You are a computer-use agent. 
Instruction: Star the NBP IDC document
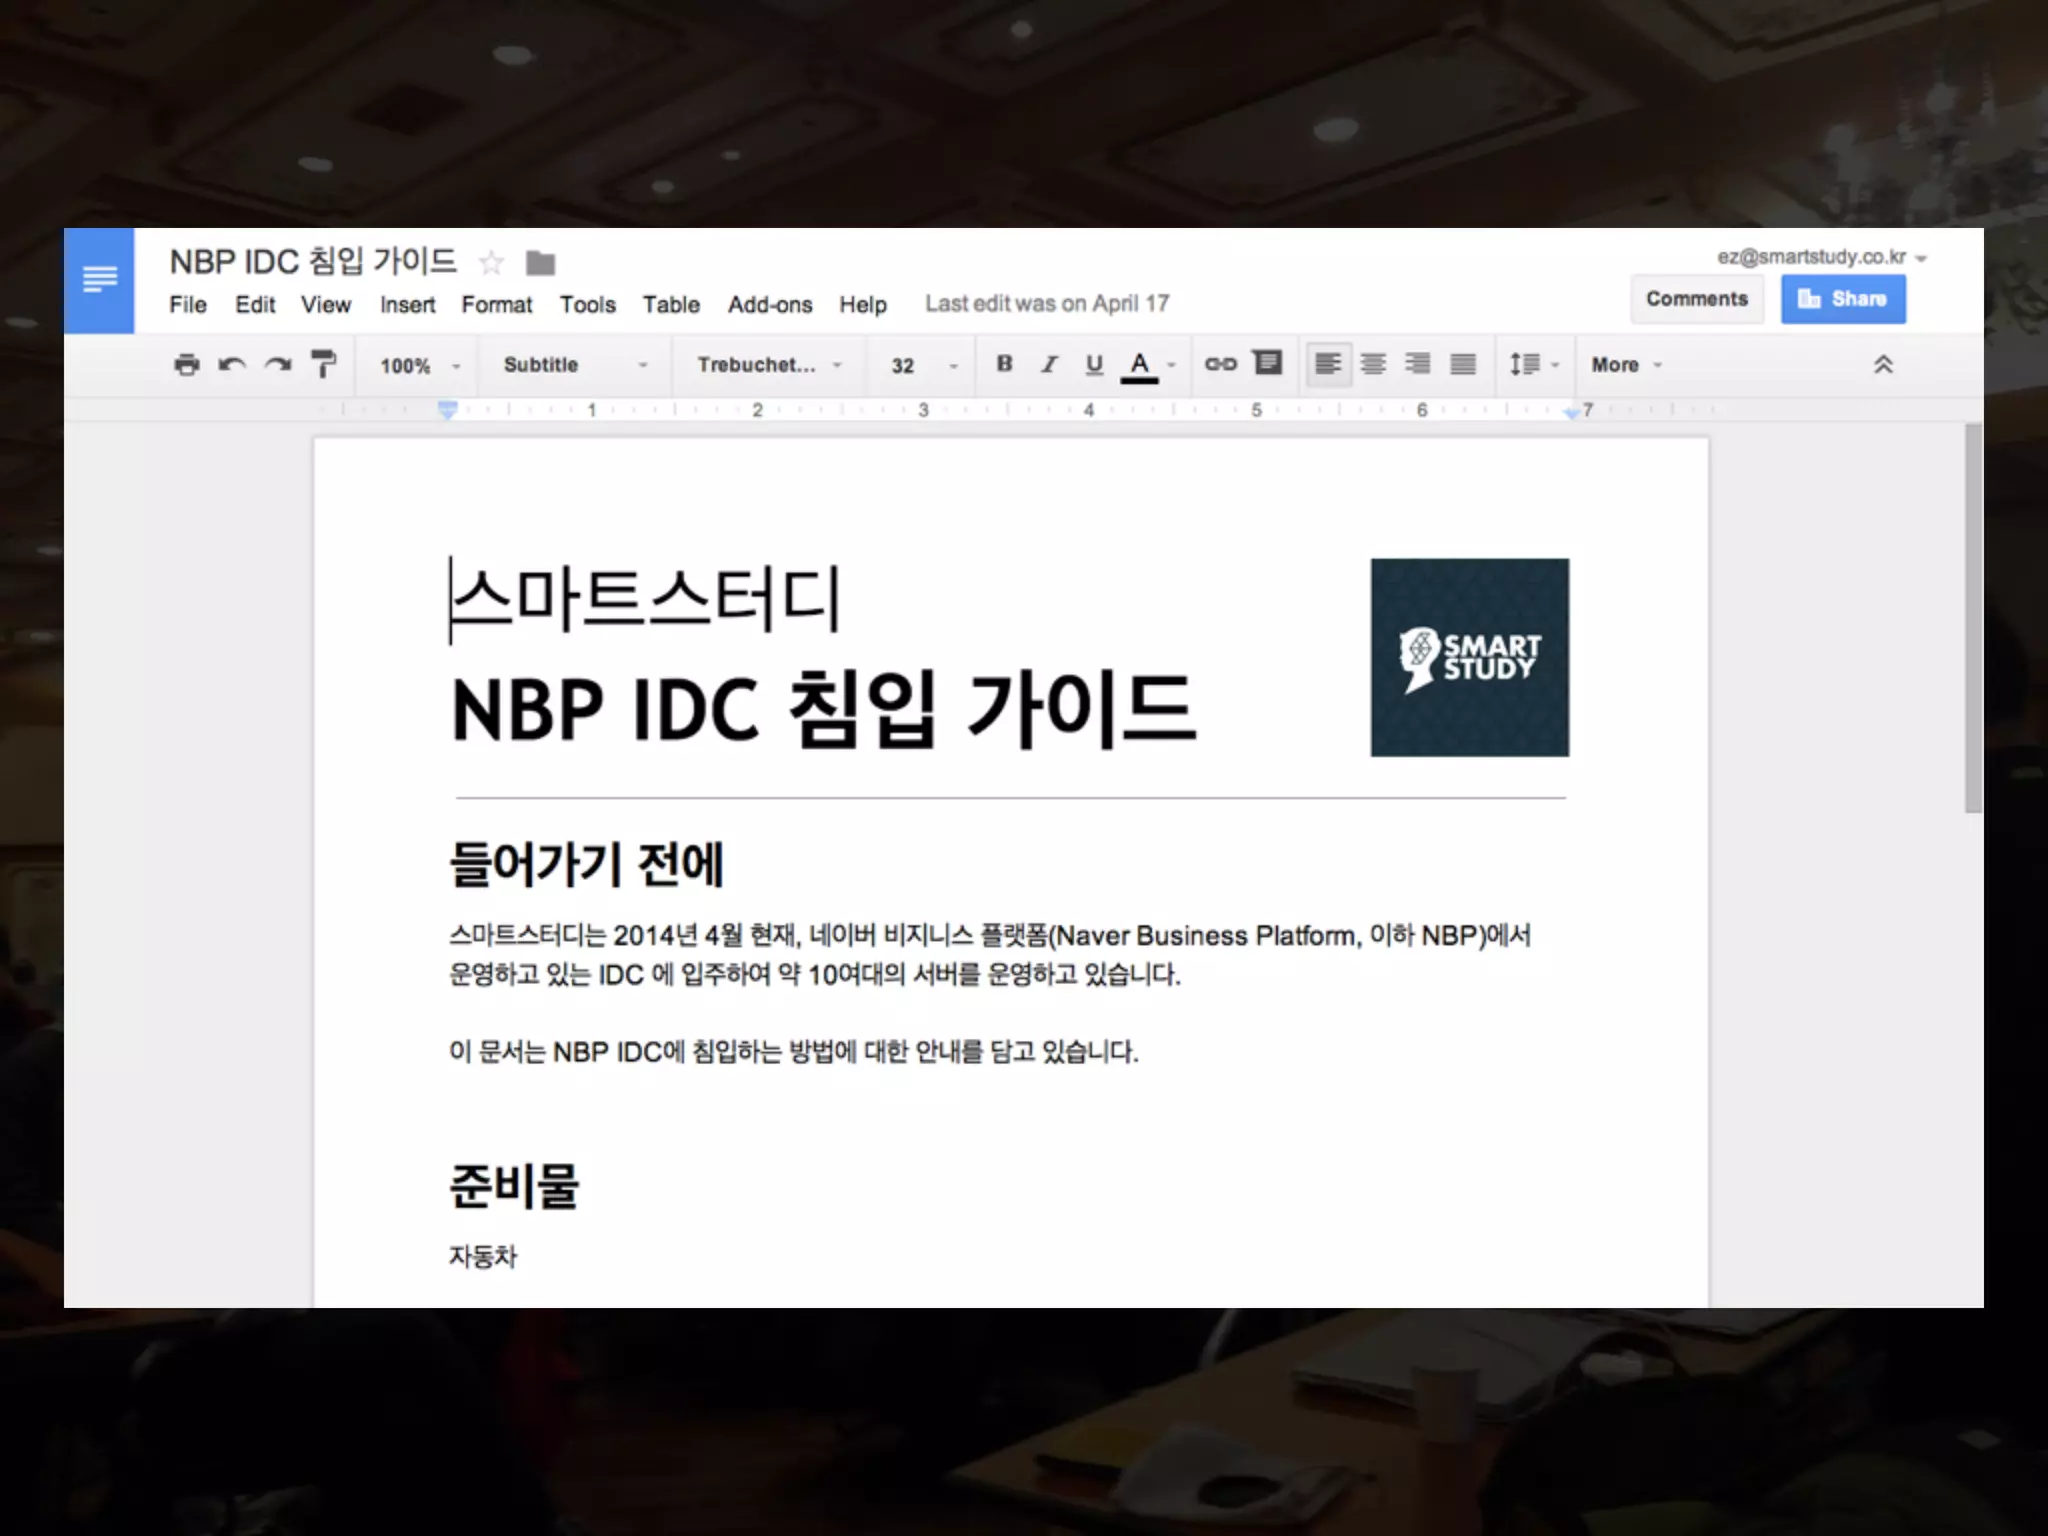[491, 263]
